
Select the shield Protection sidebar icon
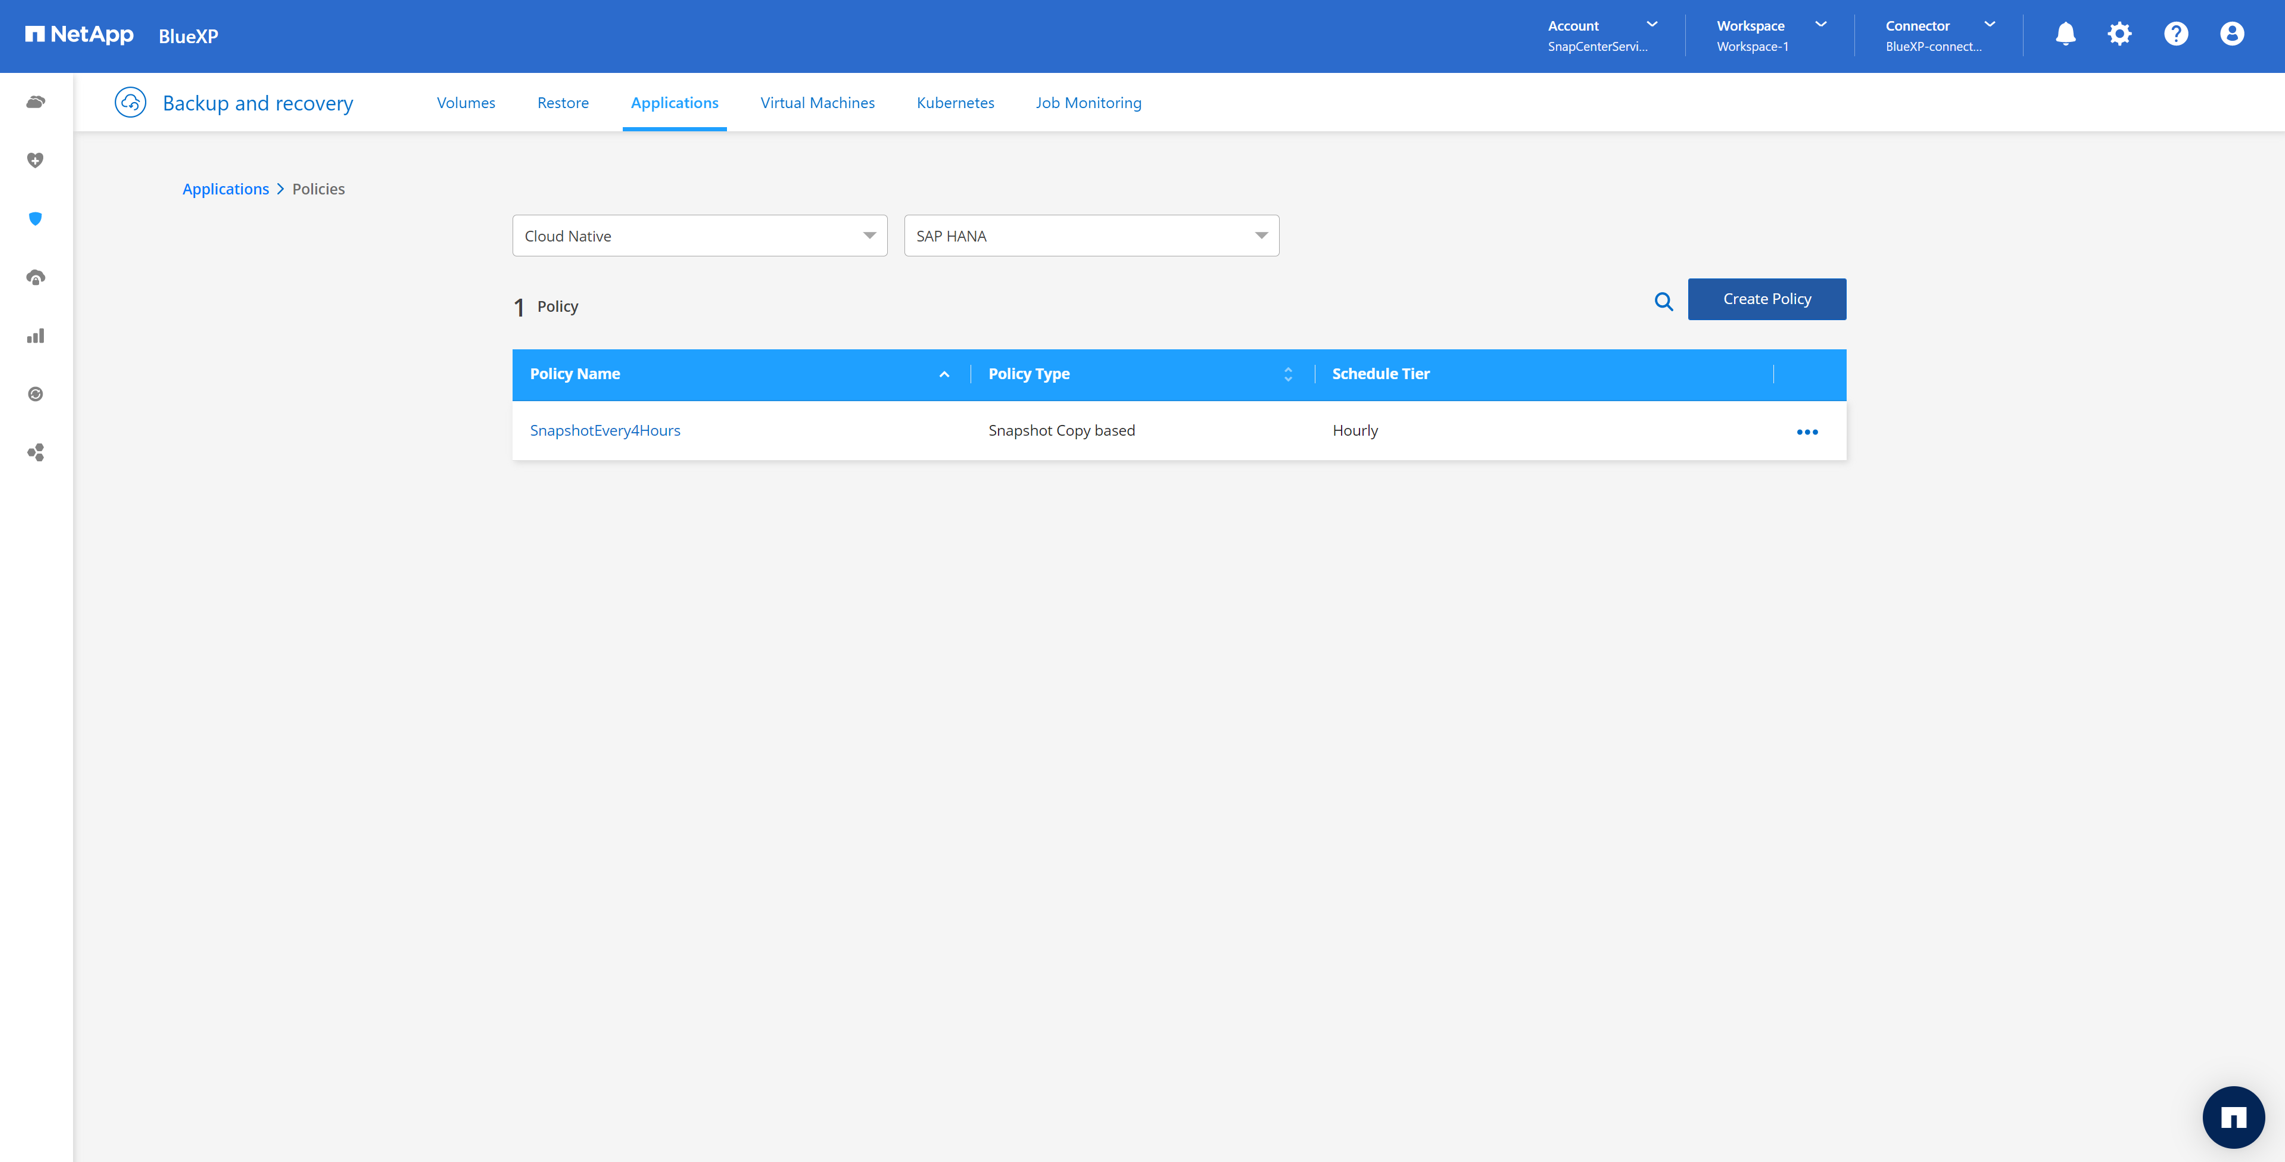pyautogui.click(x=36, y=219)
